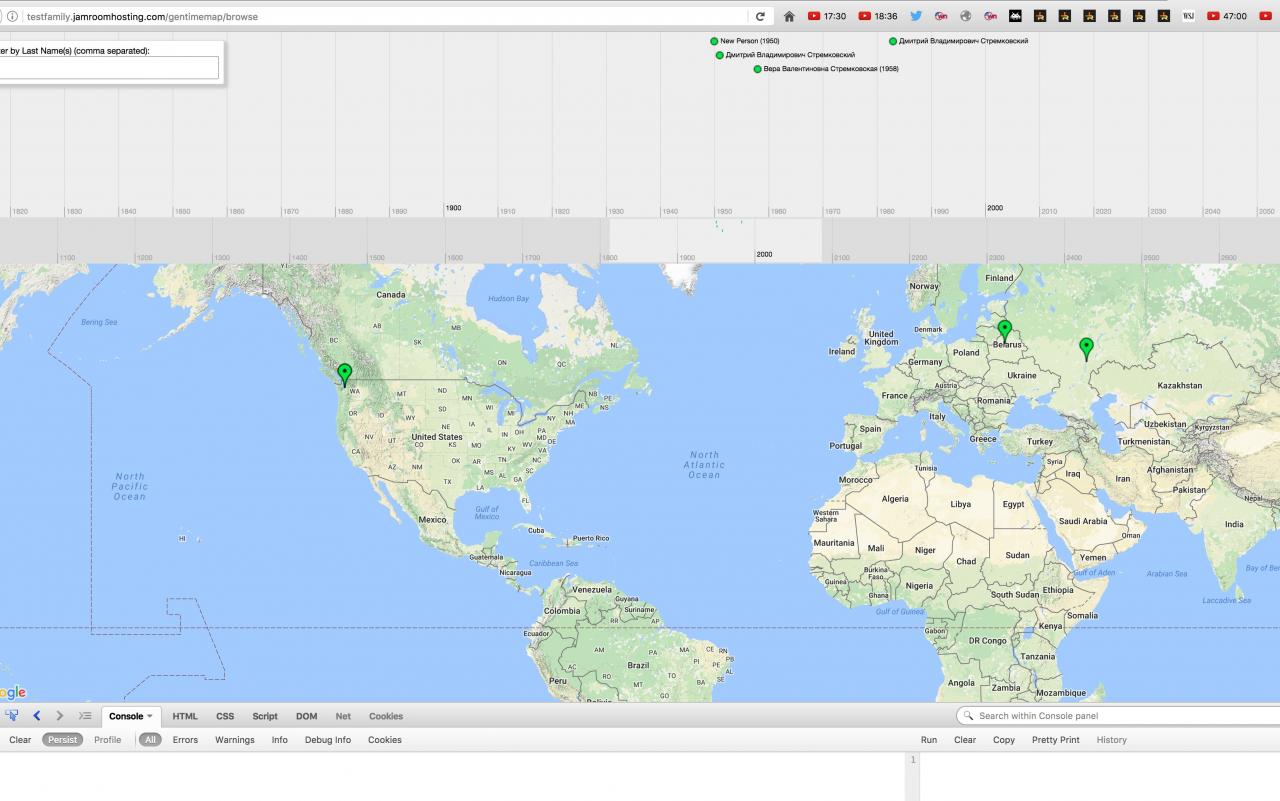Click the Clear console button
The height and width of the screenshot is (801, 1280).
click(20, 740)
